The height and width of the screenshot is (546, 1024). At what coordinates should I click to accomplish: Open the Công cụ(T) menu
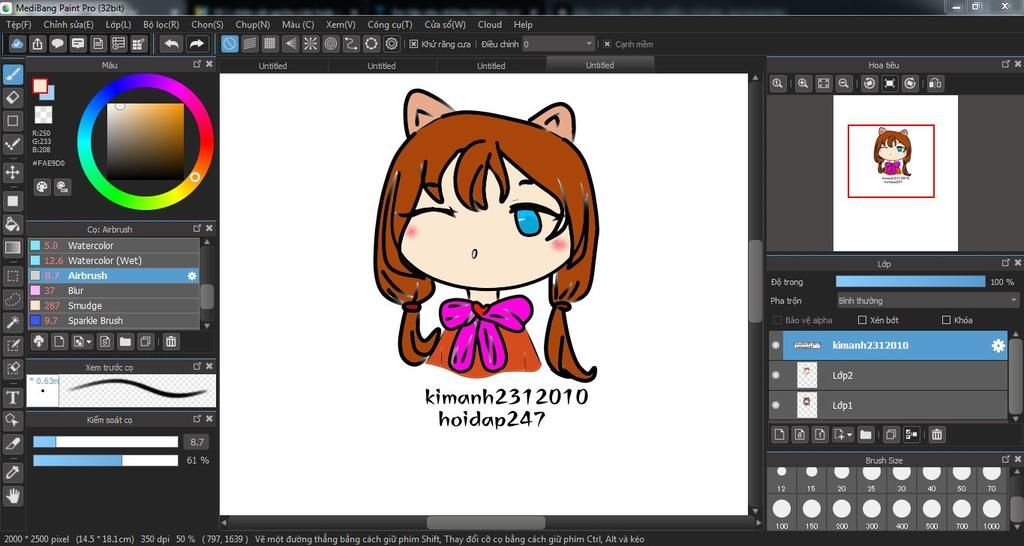click(x=390, y=25)
